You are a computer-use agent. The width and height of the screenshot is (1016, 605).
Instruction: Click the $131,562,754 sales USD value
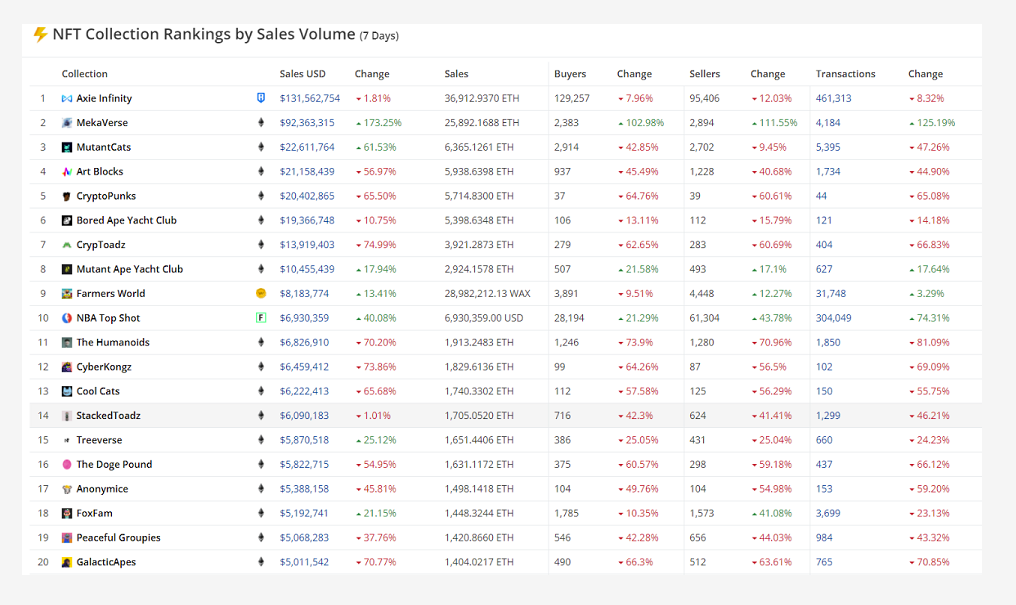point(310,98)
